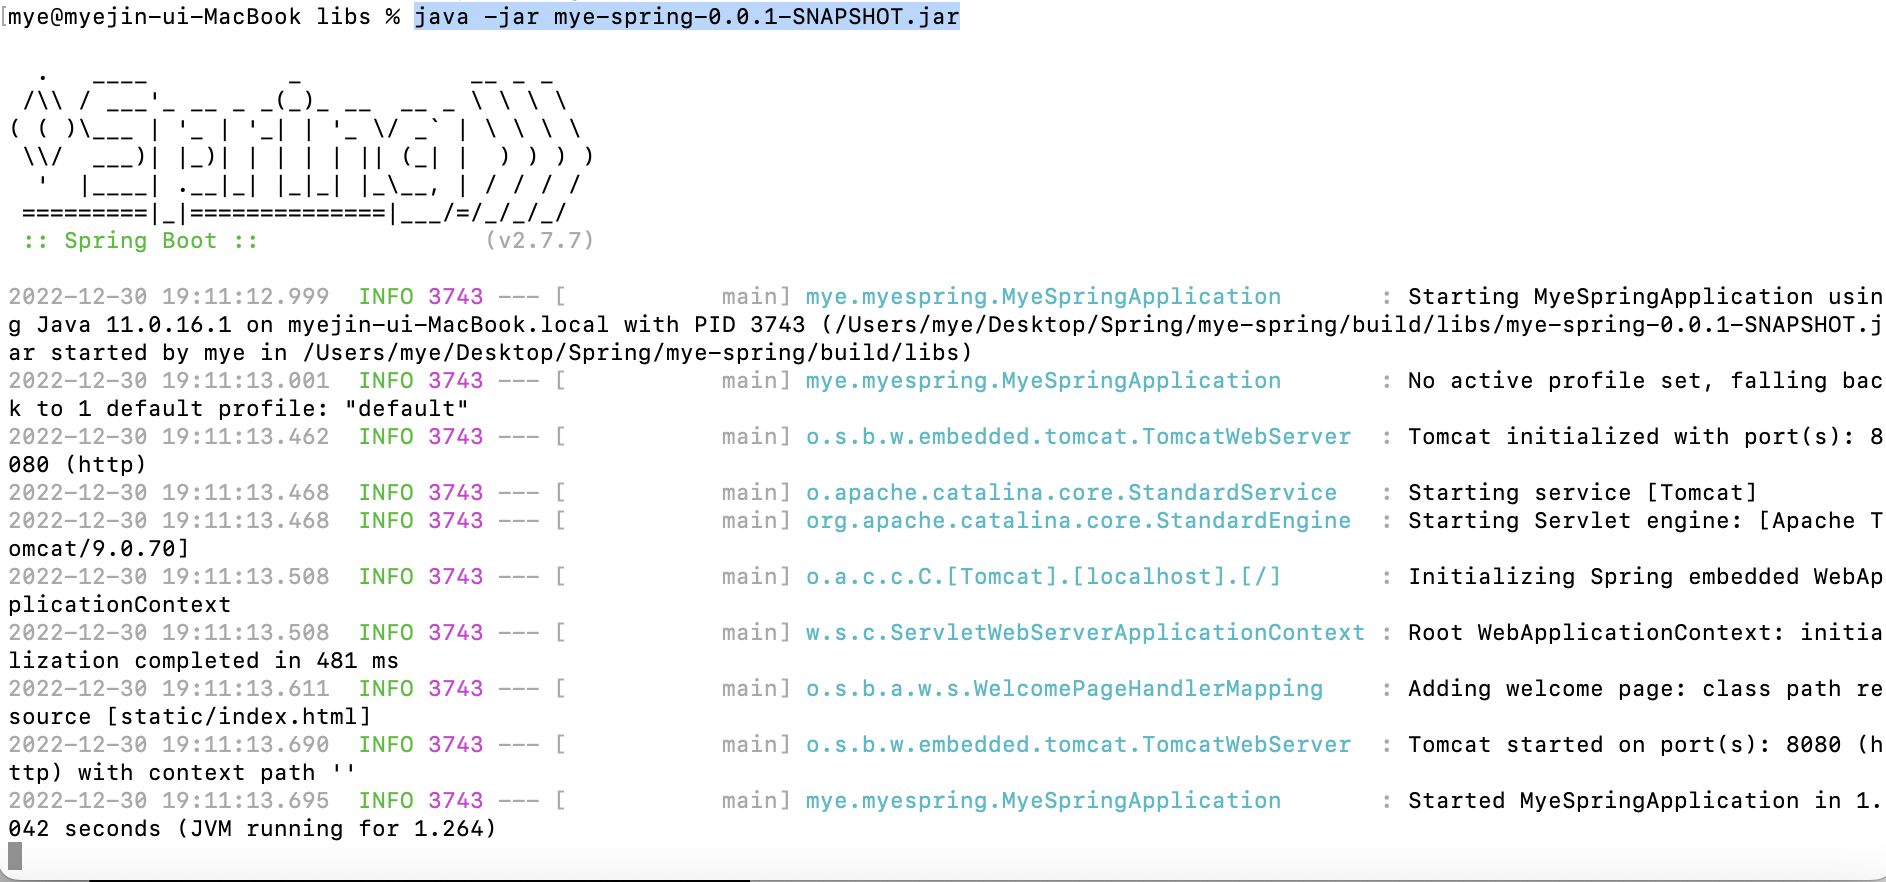Click the '080 (http)' wrapped line

pyautogui.click(x=77, y=465)
